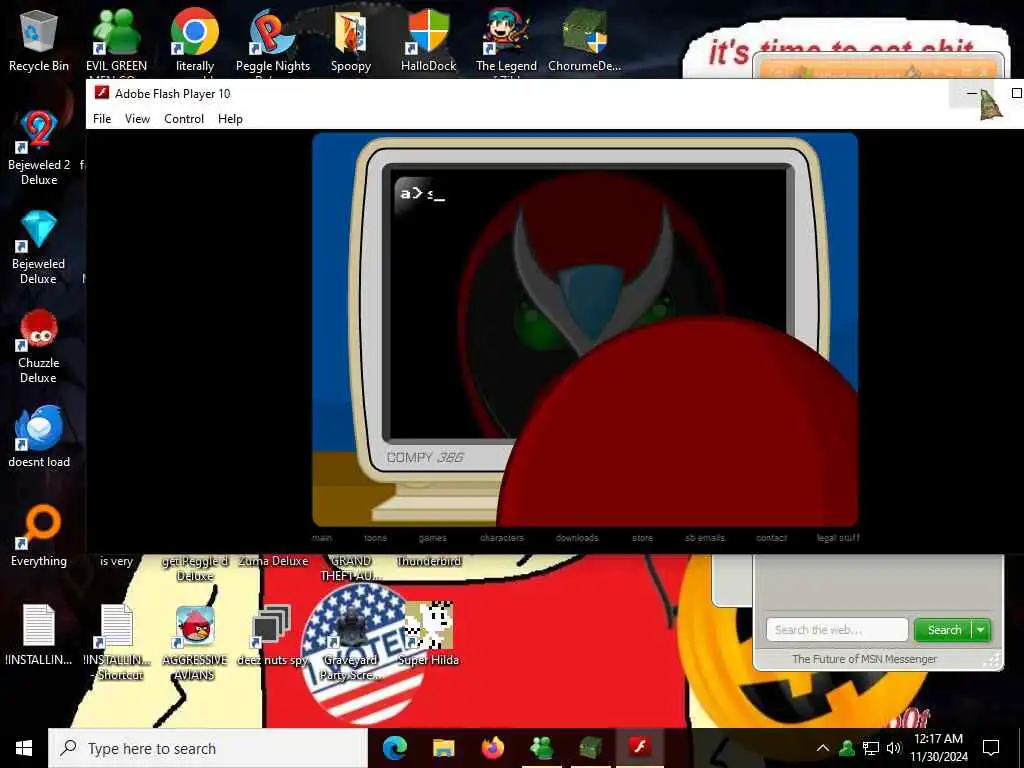Launch Graveyard Party Scre... shortcut
The image size is (1024, 768).
(351, 642)
